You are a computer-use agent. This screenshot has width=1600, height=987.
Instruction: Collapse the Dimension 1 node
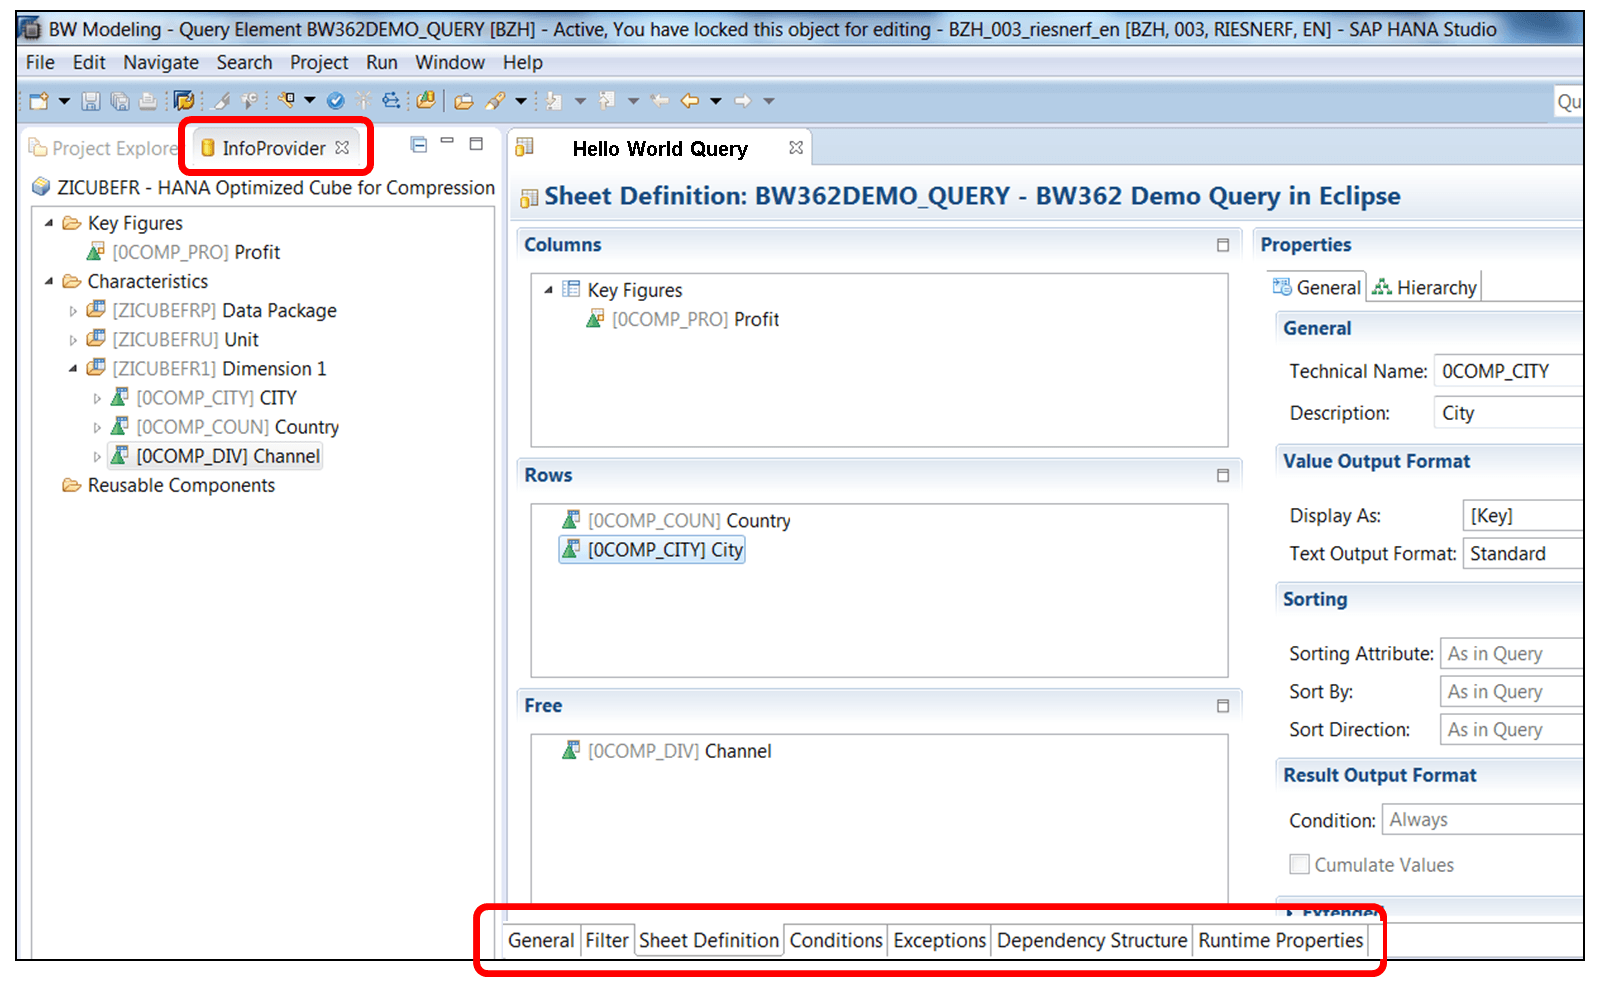click(x=73, y=369)
